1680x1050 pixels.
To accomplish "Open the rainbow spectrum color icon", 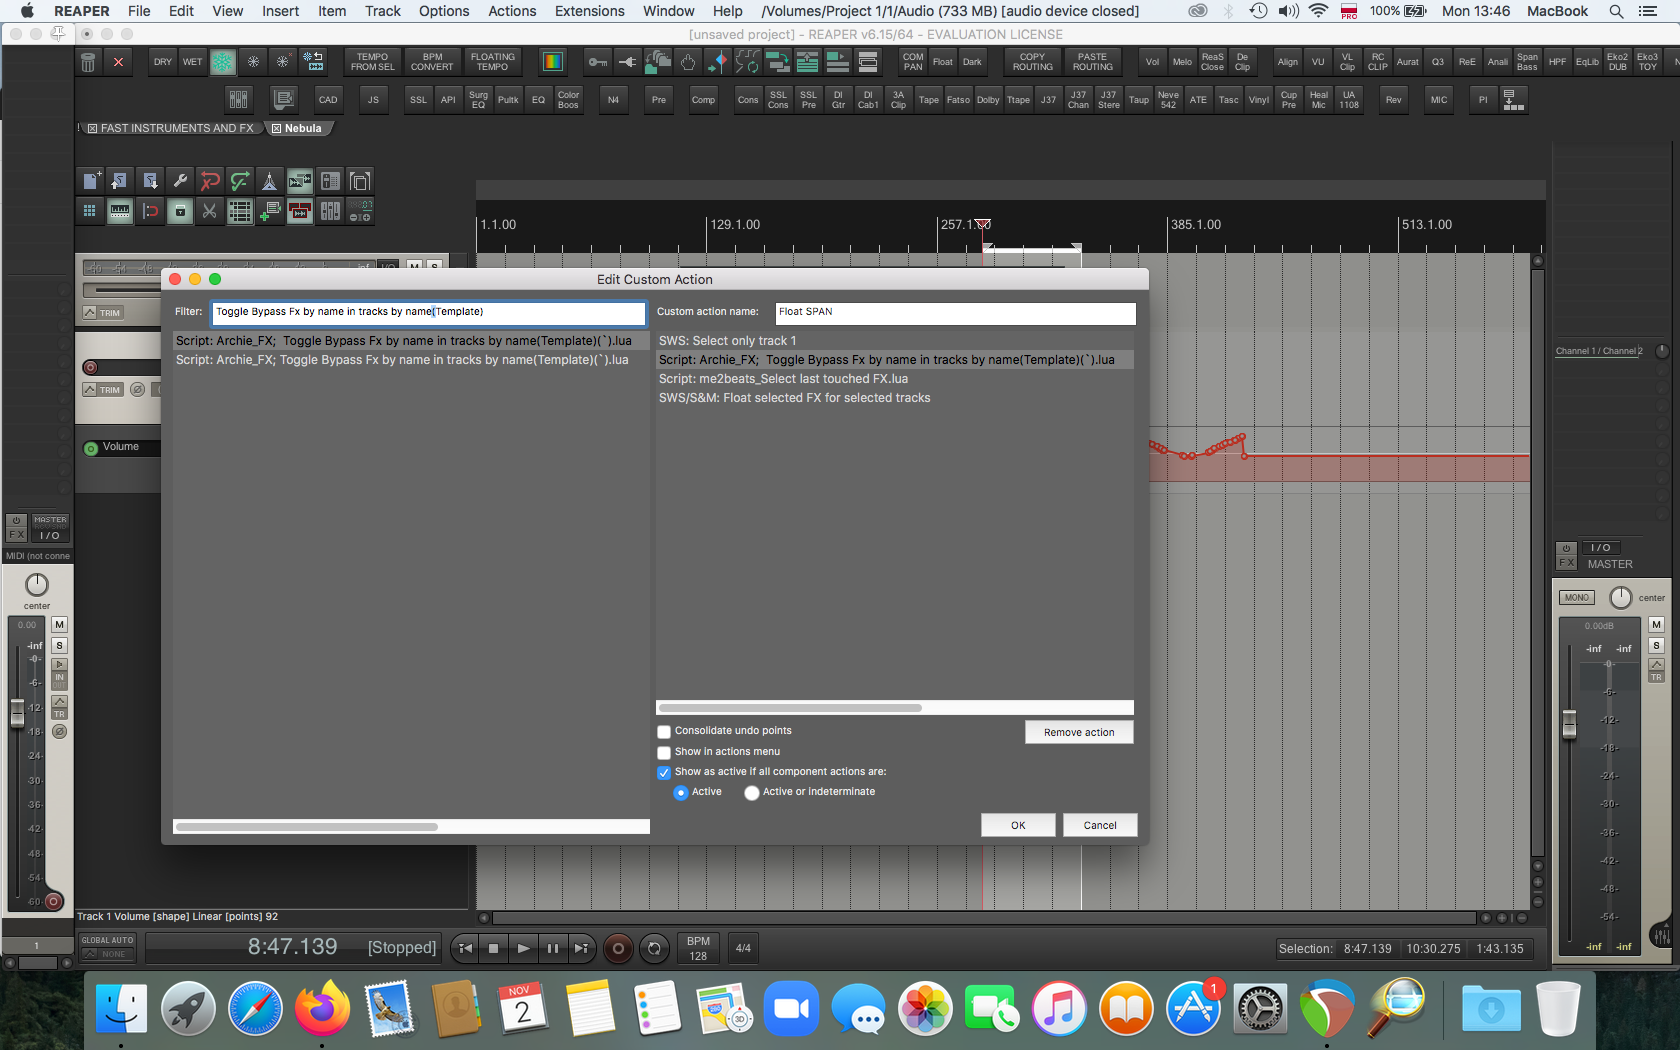I will 552,62.
